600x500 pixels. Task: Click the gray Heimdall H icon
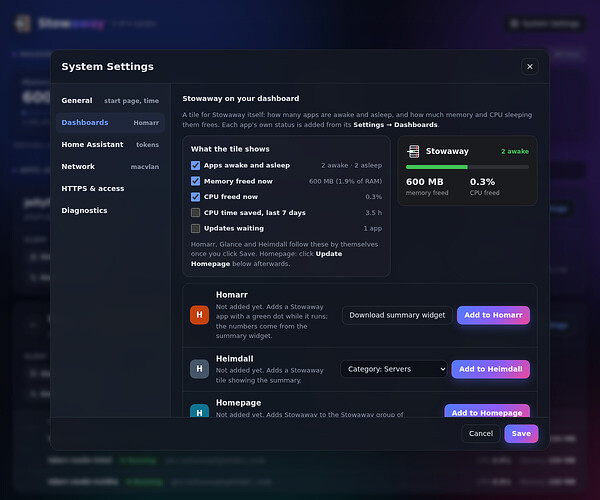pyautogui.click(x=199, y=369)
